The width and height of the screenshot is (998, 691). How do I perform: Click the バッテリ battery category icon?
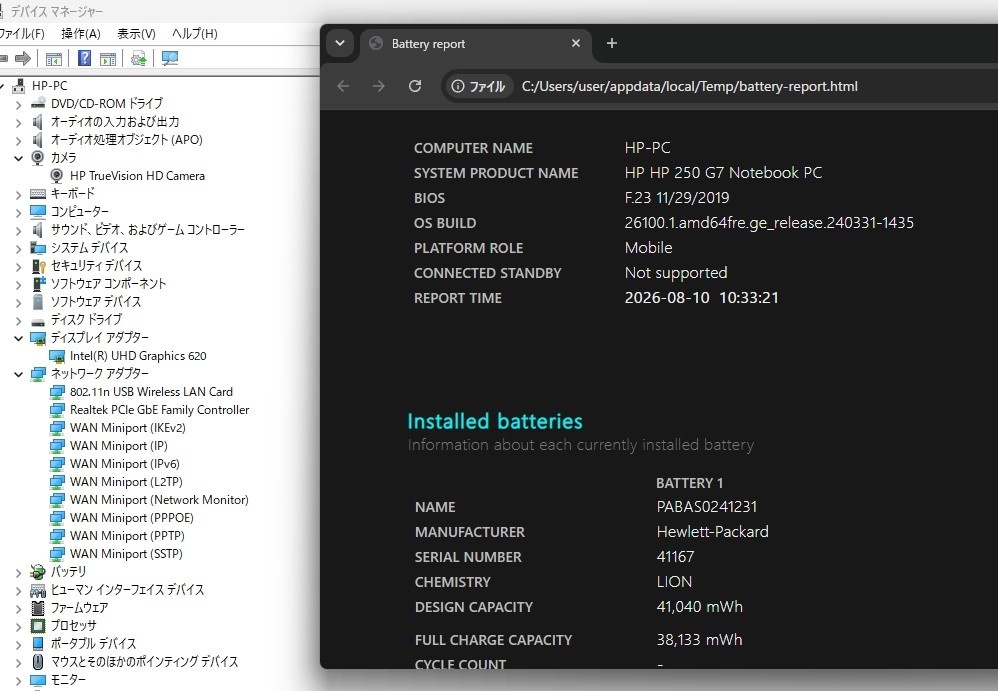(38, 572)
